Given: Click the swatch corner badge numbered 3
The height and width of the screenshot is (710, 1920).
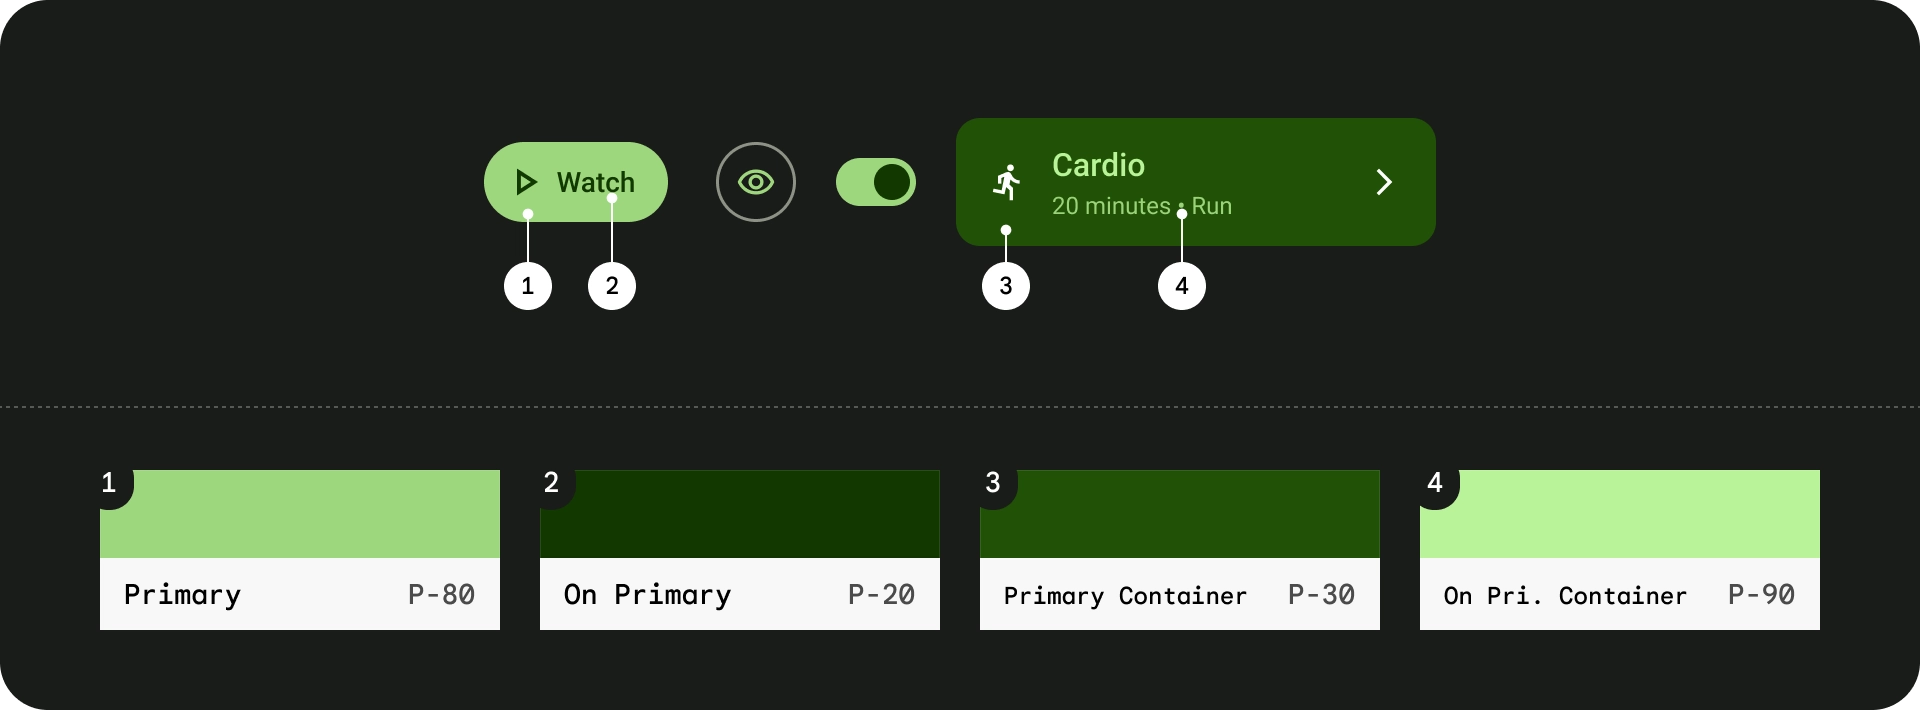Looking at the screenshot, I should pyautogui.click(x=993, y=484).
